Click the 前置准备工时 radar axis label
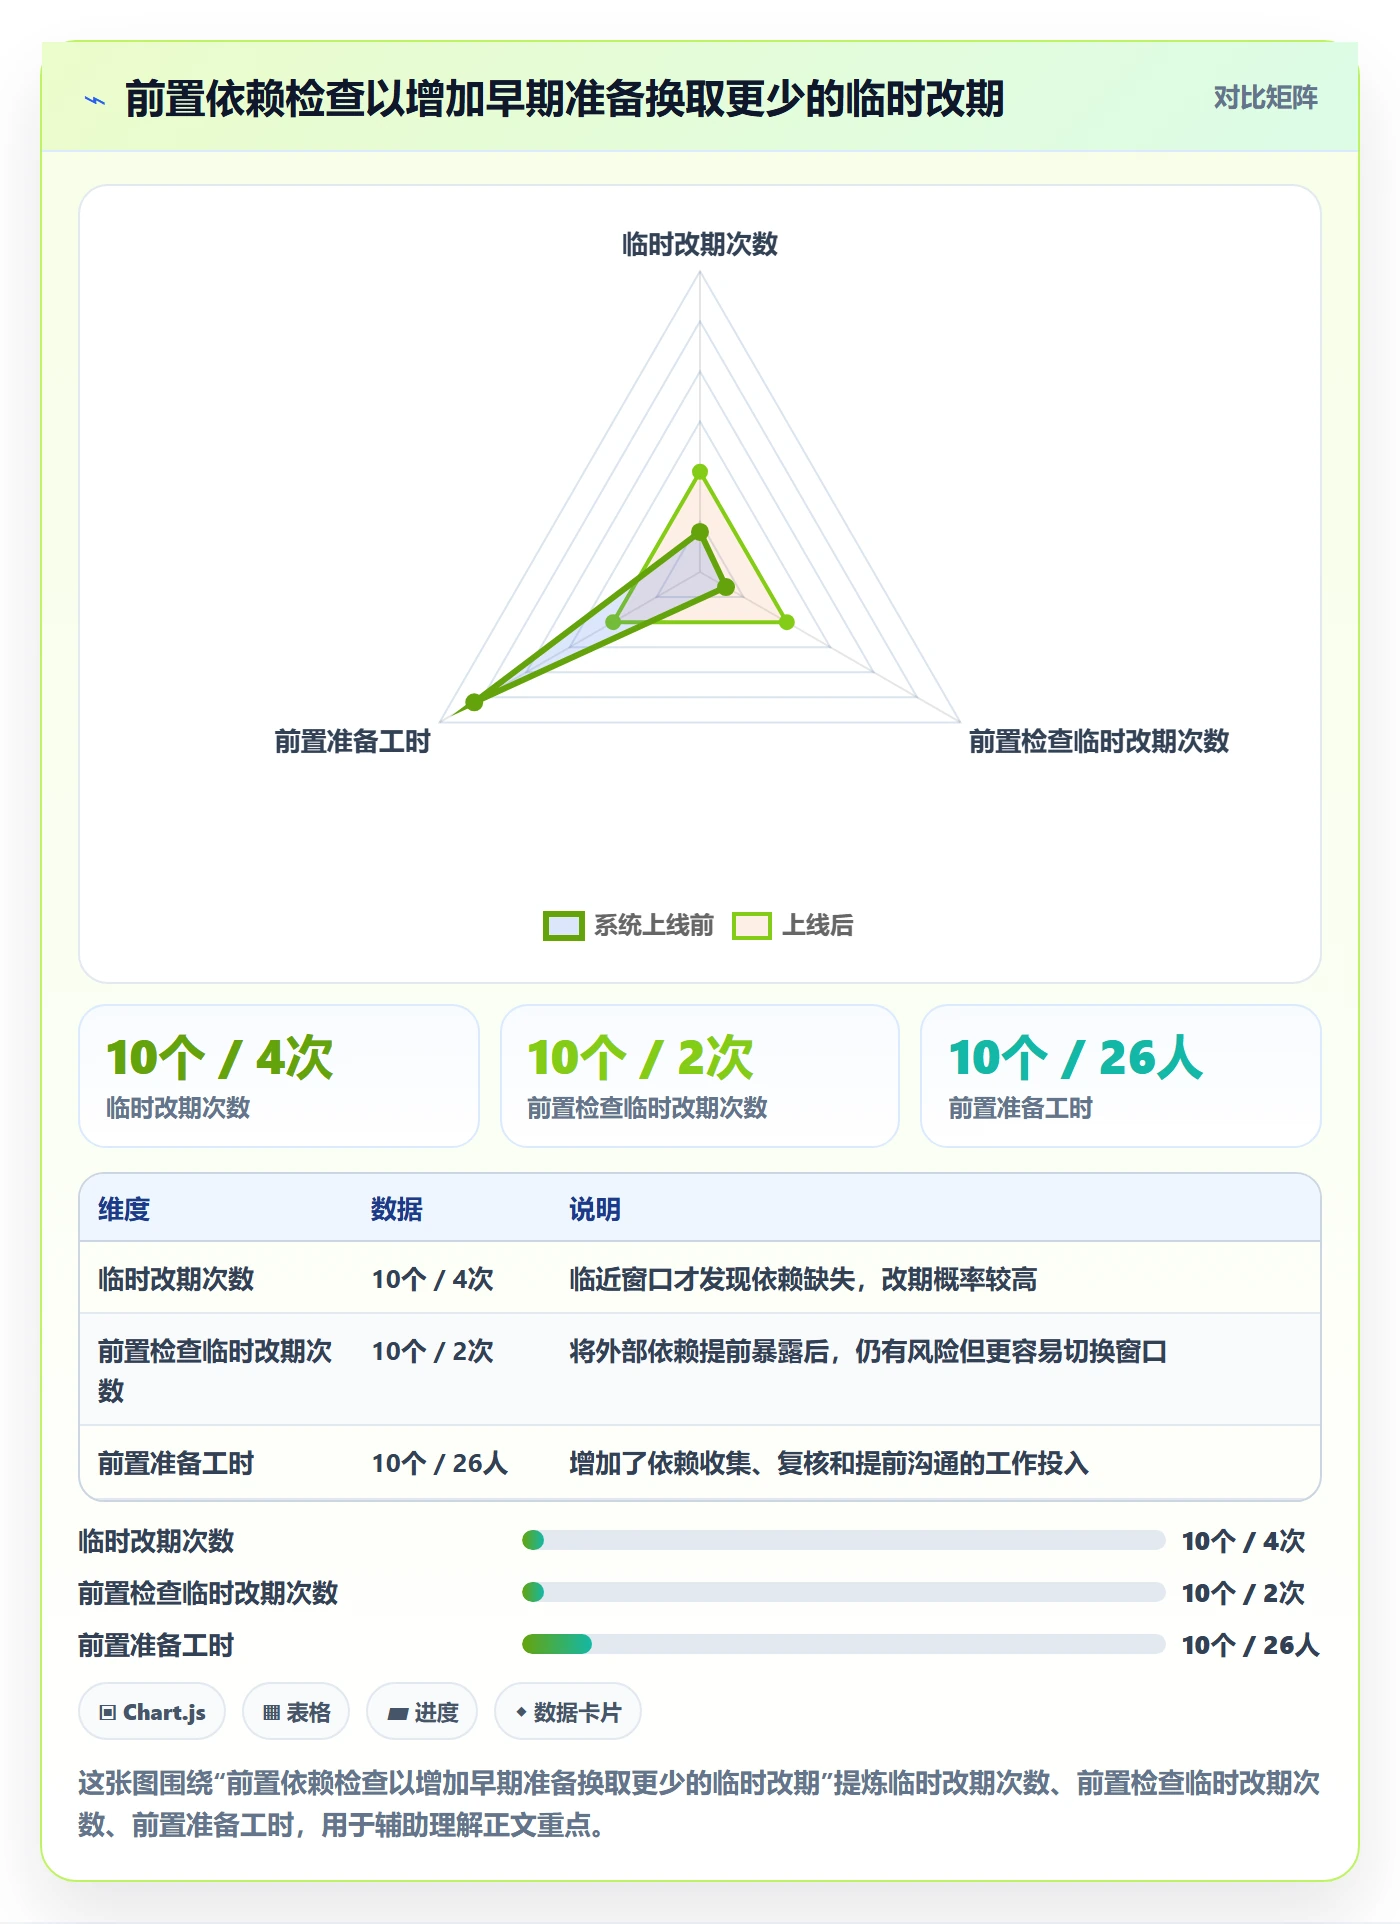 (352, 741)
